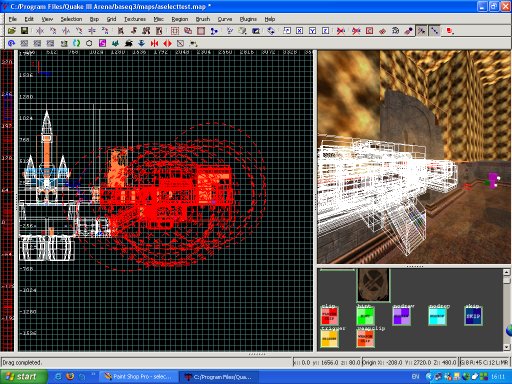Click the Windows start button
The height and width of the screenshot is (384, 512).
click(x=23, y=377)
